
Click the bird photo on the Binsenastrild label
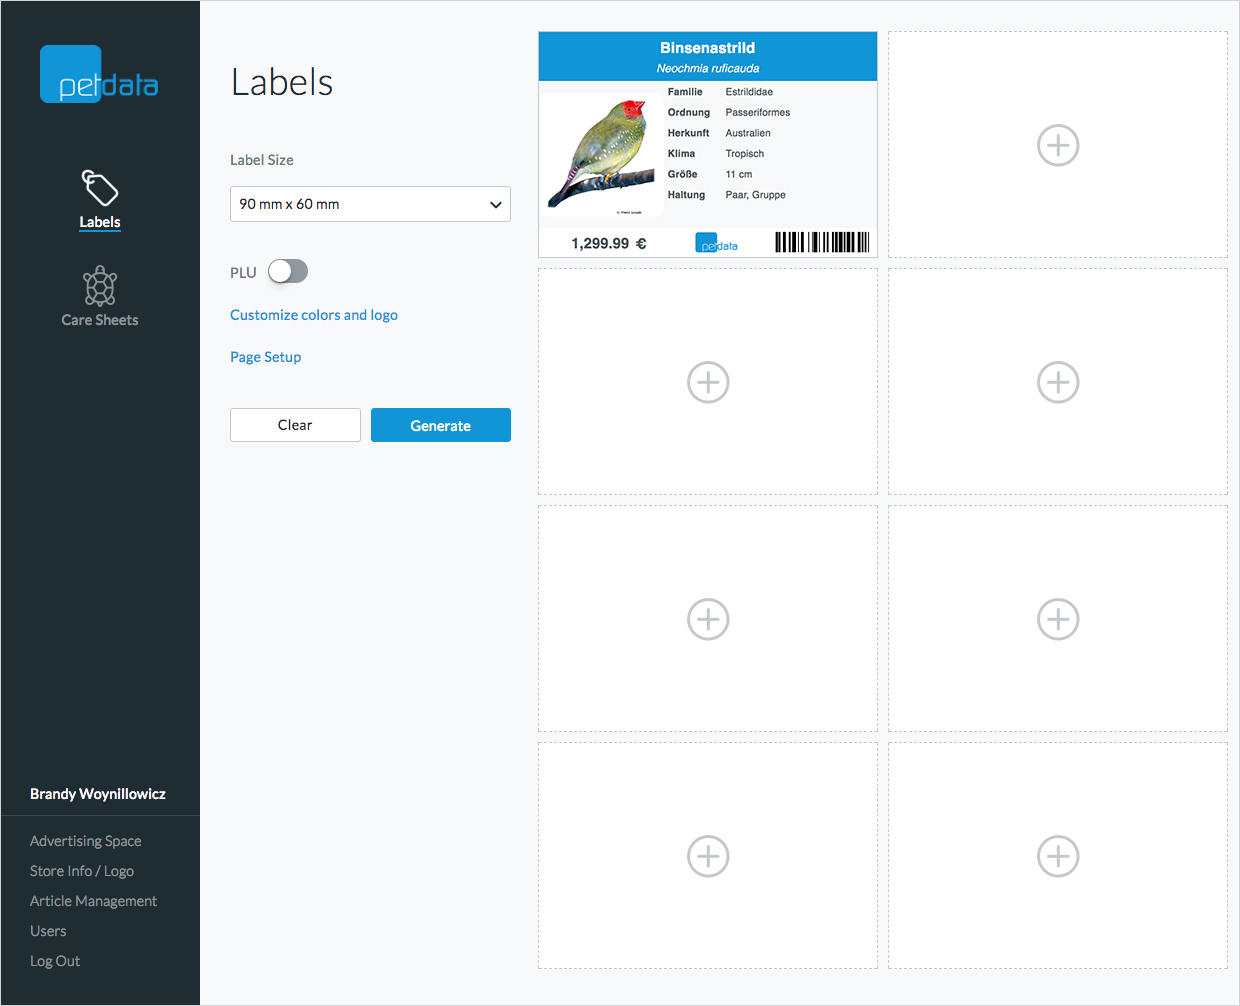pos(602,155)
